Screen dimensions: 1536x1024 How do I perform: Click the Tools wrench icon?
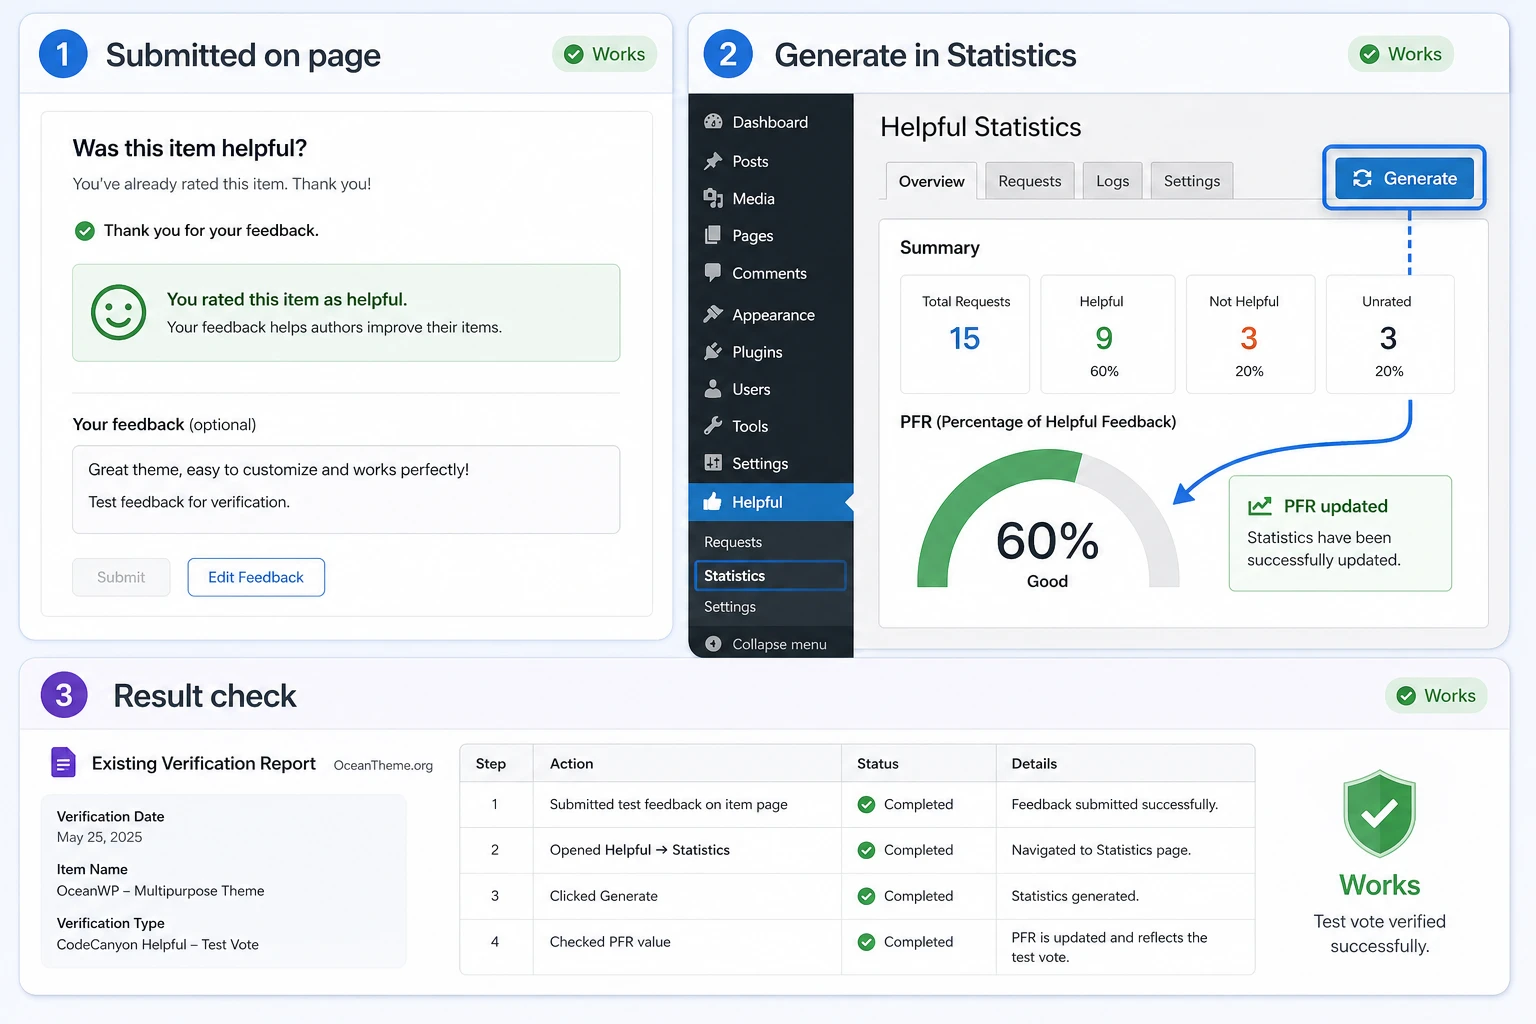click(713, 426)
